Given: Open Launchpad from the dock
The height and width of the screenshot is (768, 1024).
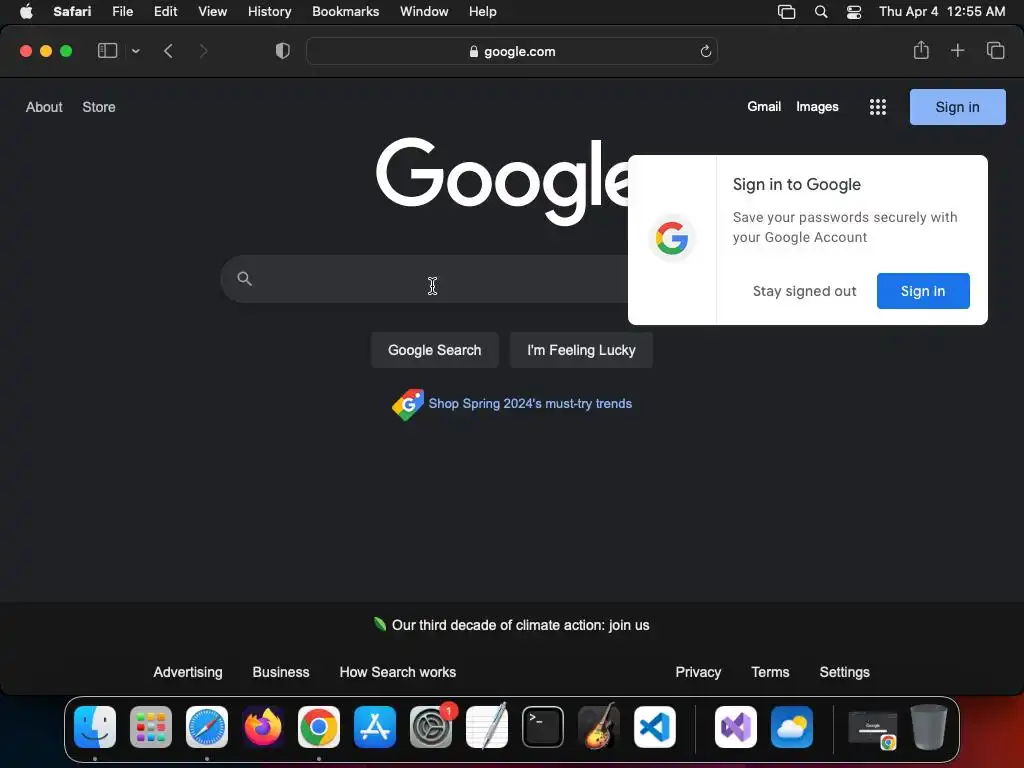Looking at the screenshot, I should (151, 727).
